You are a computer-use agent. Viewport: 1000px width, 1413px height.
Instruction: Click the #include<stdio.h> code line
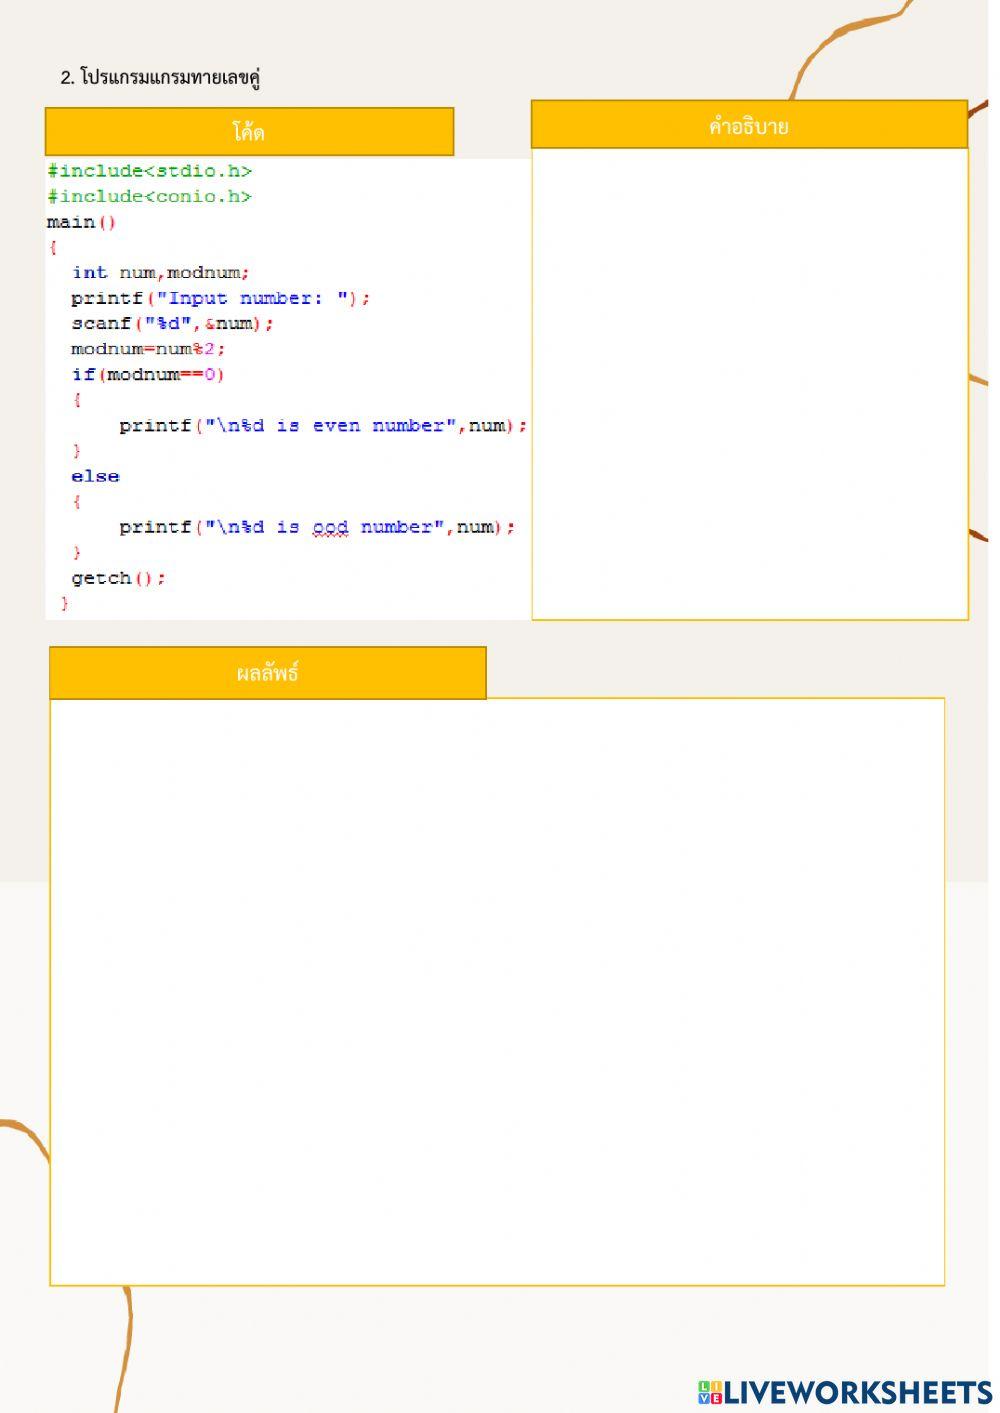pyautogui.click(x=150, y=171)
